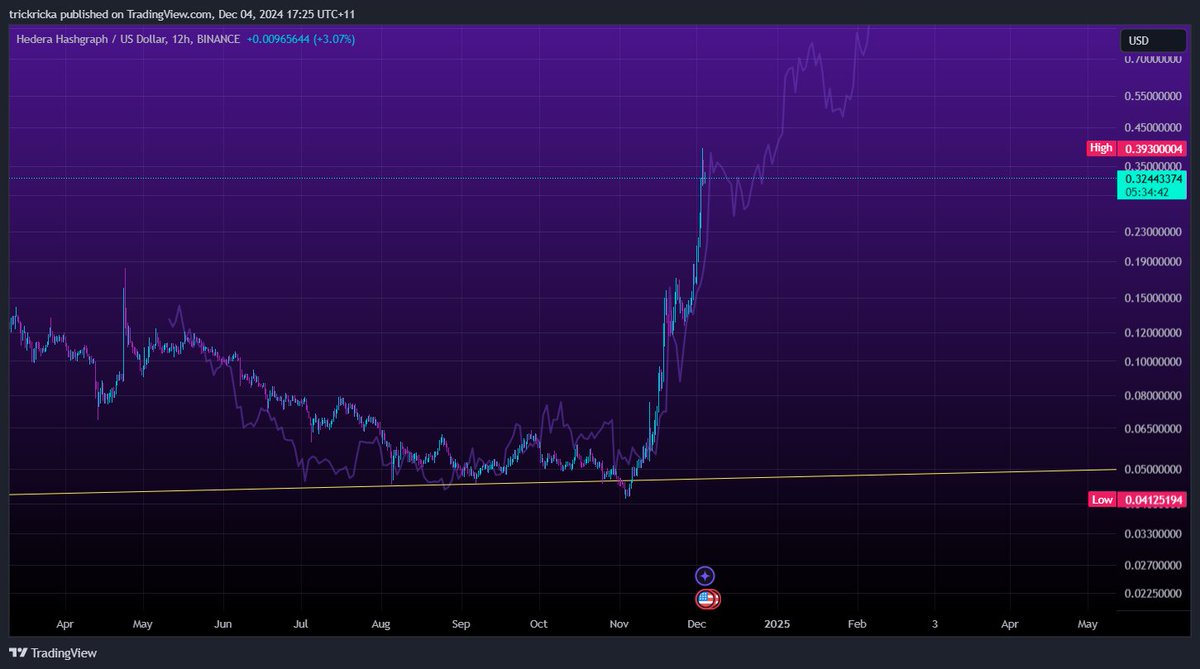Click the TradingView logo

pos(52,651)
